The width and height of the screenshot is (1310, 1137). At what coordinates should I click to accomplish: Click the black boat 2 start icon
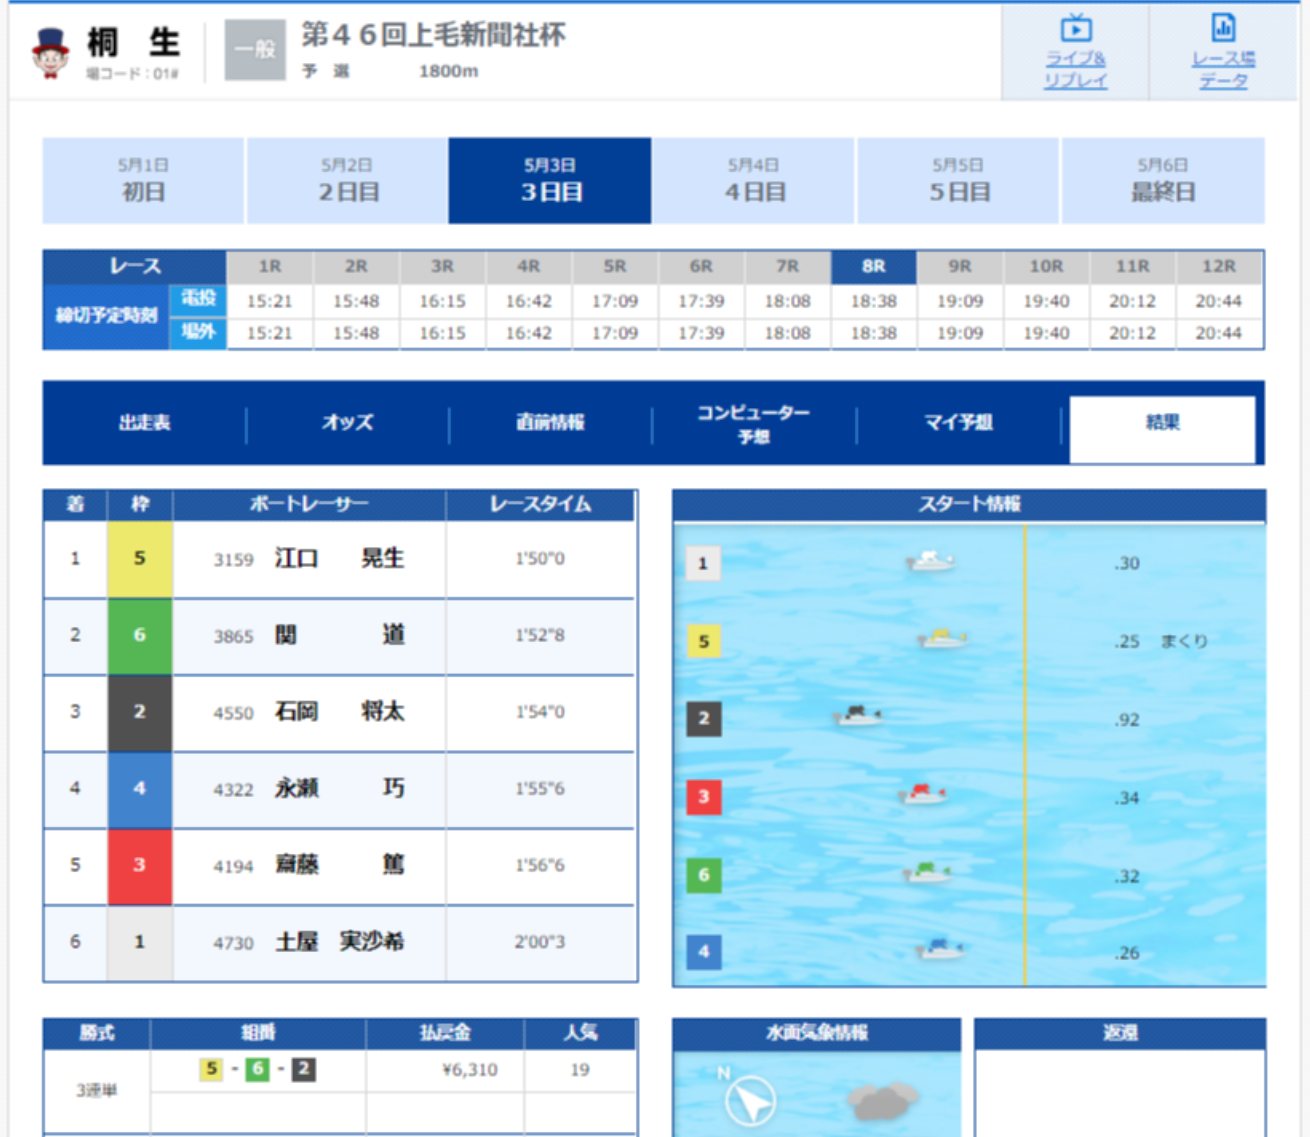pyautogui.click(x=858, y=715)
